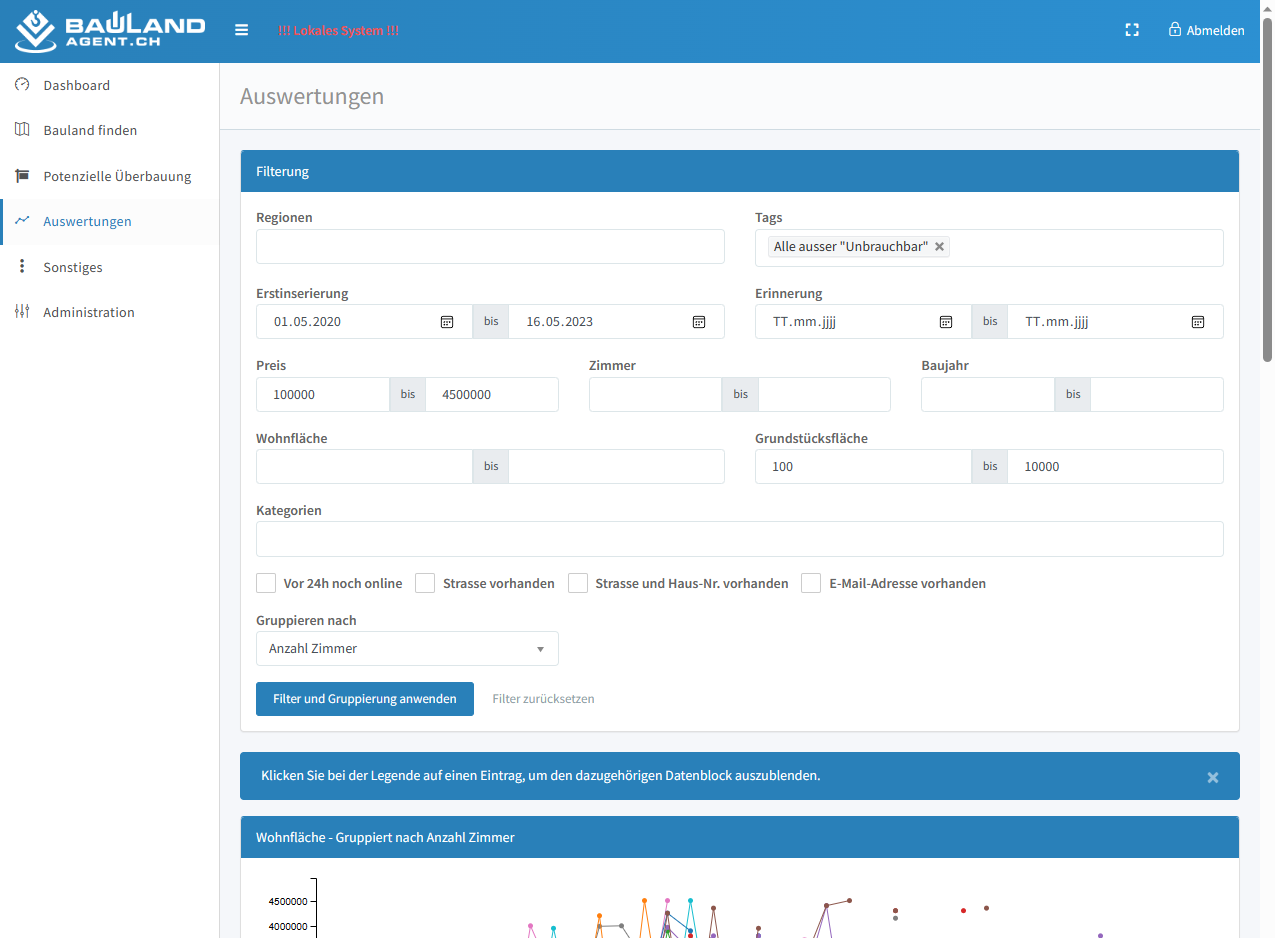Toggle fullscreen mode icon
The image size is (1275, 938).
point(1132,30)
